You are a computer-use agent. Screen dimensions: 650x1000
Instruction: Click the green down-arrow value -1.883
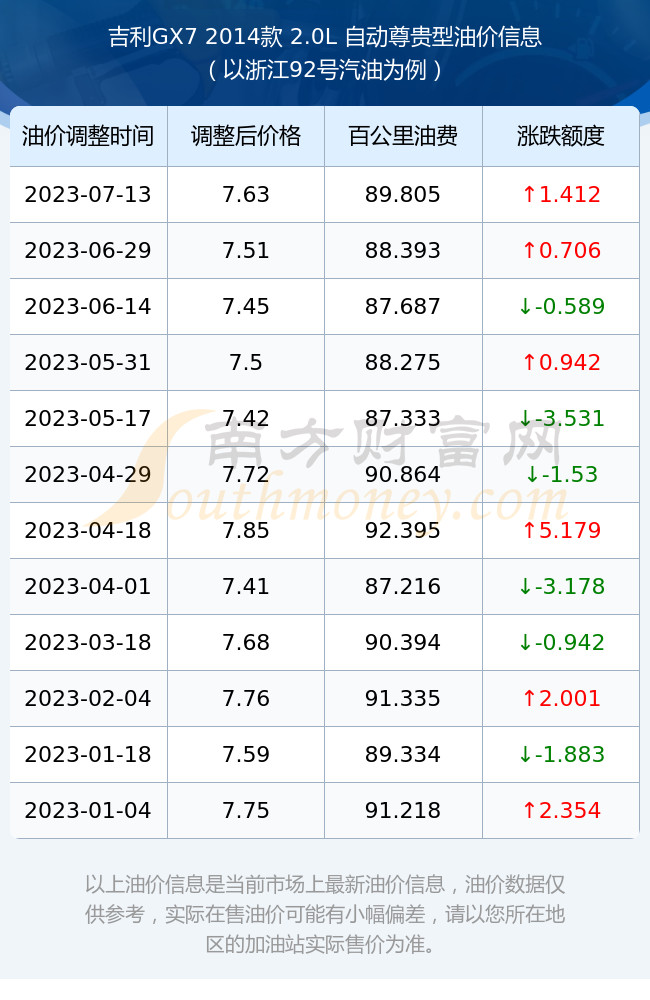[561, 754]
